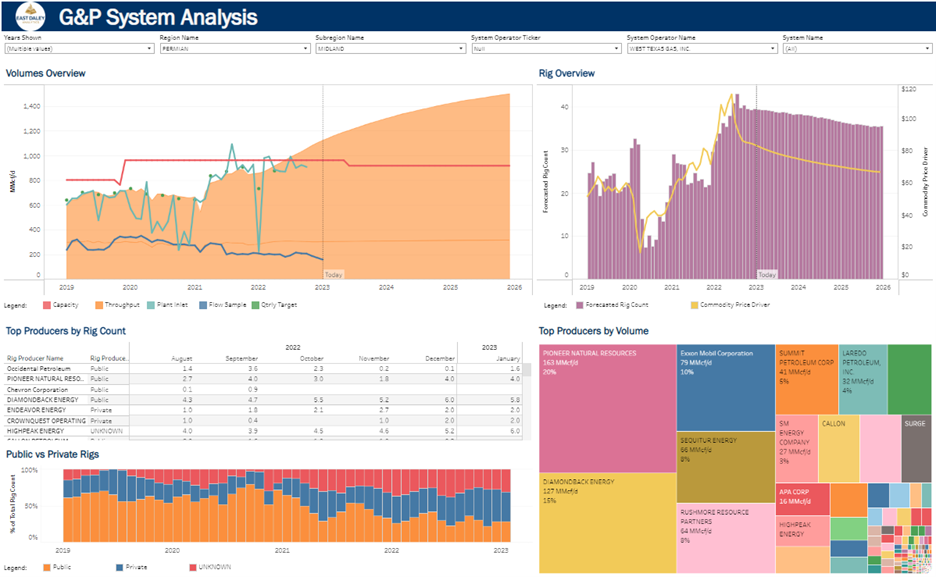This screenshot has width=936, height=577.
Task: Click the Summit Petroleum Corp treemap tile
Action: [807, 379]
